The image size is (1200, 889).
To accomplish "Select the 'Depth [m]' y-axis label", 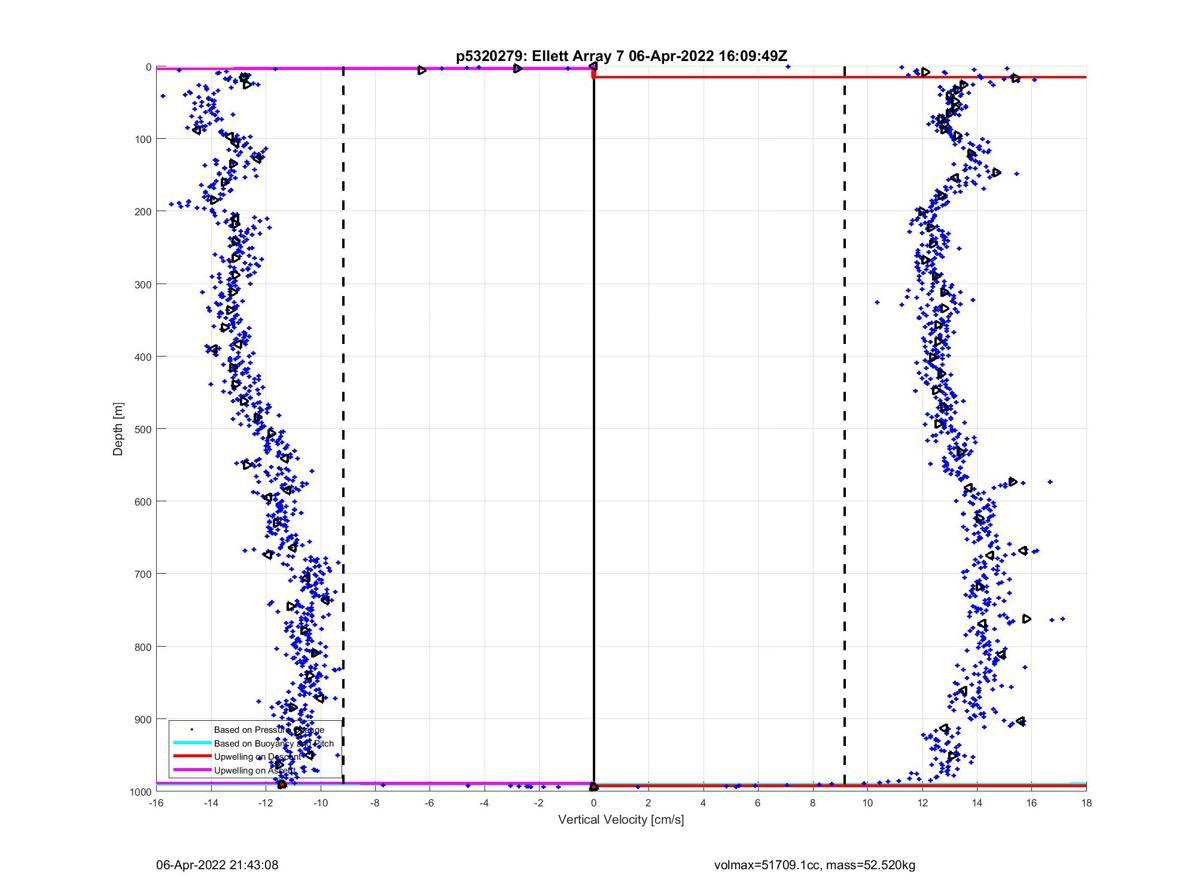I will pyautogui.click(x=118, y=429).
